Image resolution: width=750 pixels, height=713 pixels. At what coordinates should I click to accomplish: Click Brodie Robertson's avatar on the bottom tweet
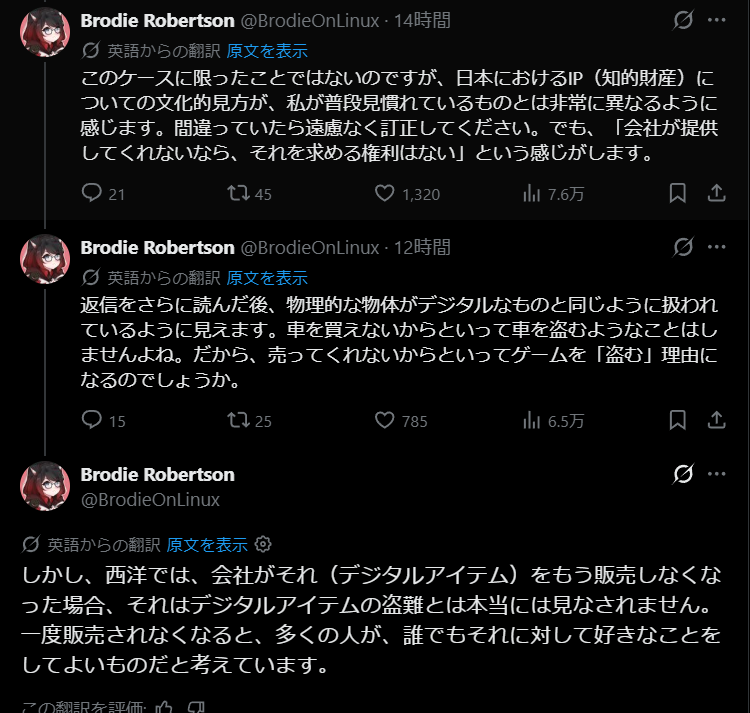point(45,486)
